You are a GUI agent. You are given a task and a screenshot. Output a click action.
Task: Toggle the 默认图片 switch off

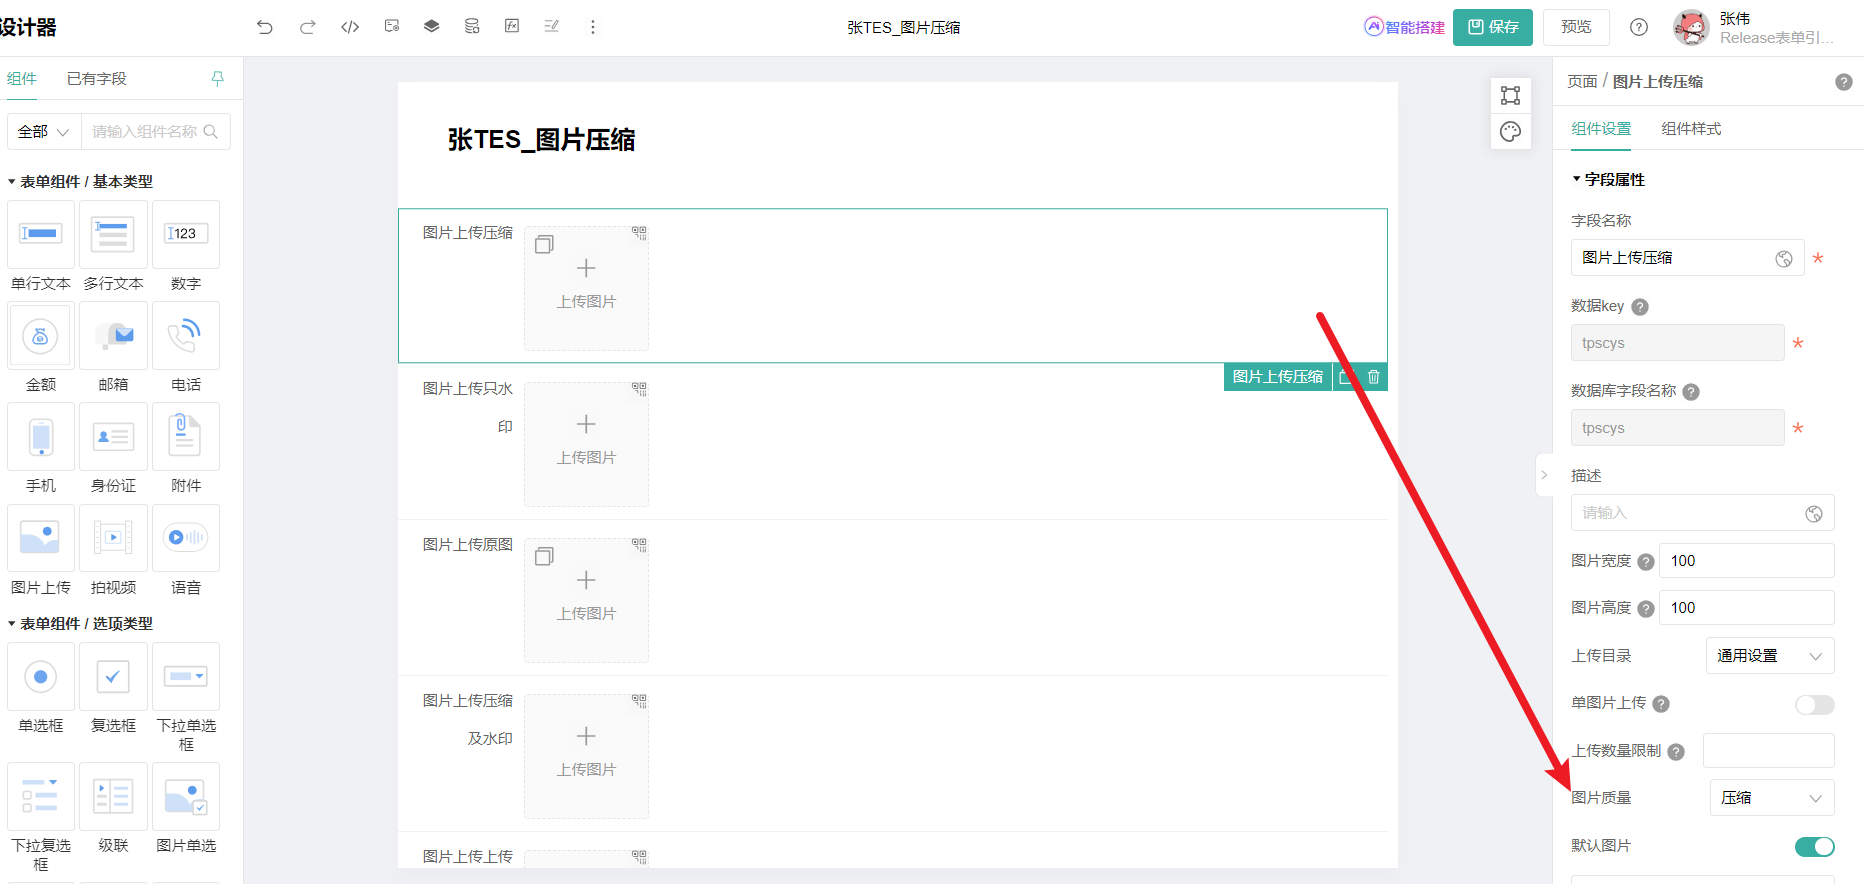coord(1814,846)
